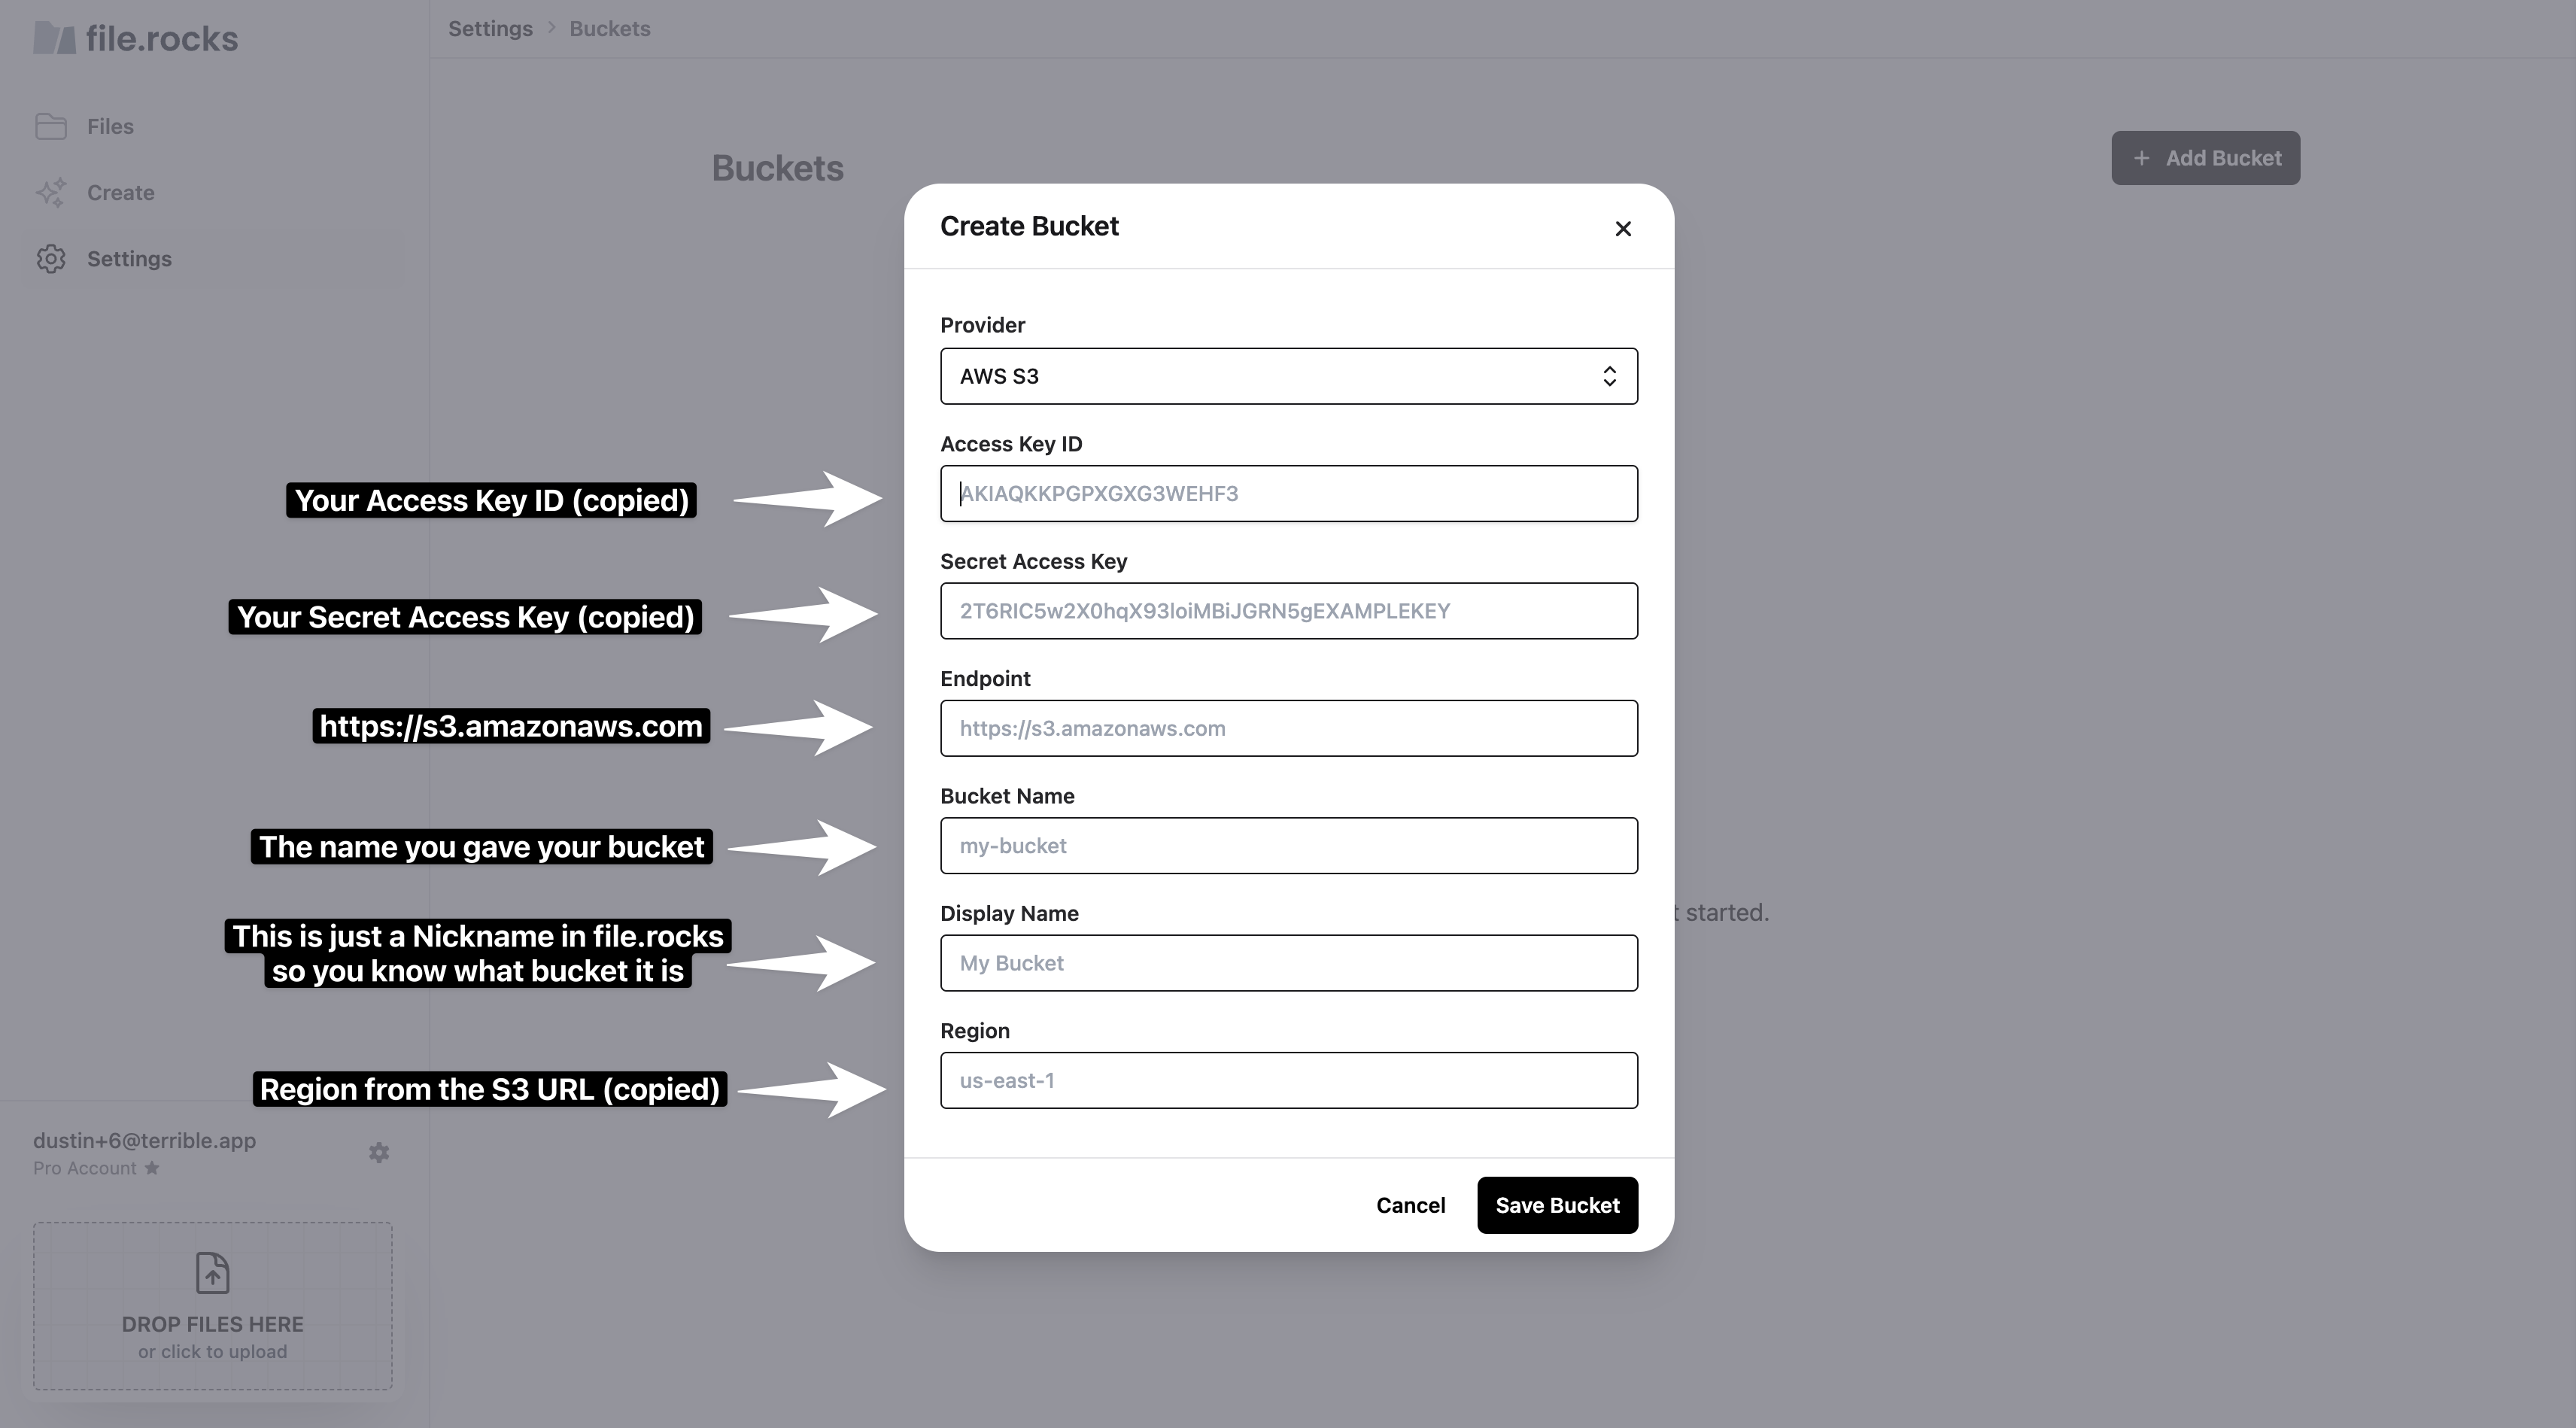The width and height of the screenshot is (2576, 1428).
Task: Click the file.rocks logo icon
Action: point(54,39)
